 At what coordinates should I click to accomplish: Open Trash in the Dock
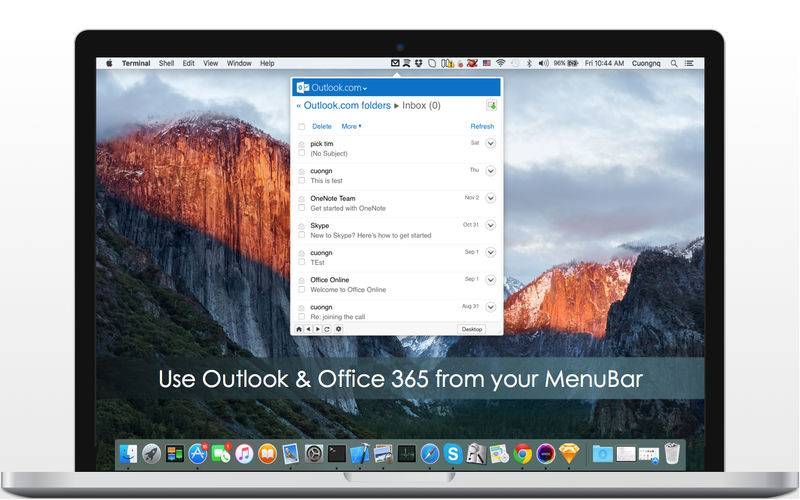pyautogui.click(x=672, y=454)
